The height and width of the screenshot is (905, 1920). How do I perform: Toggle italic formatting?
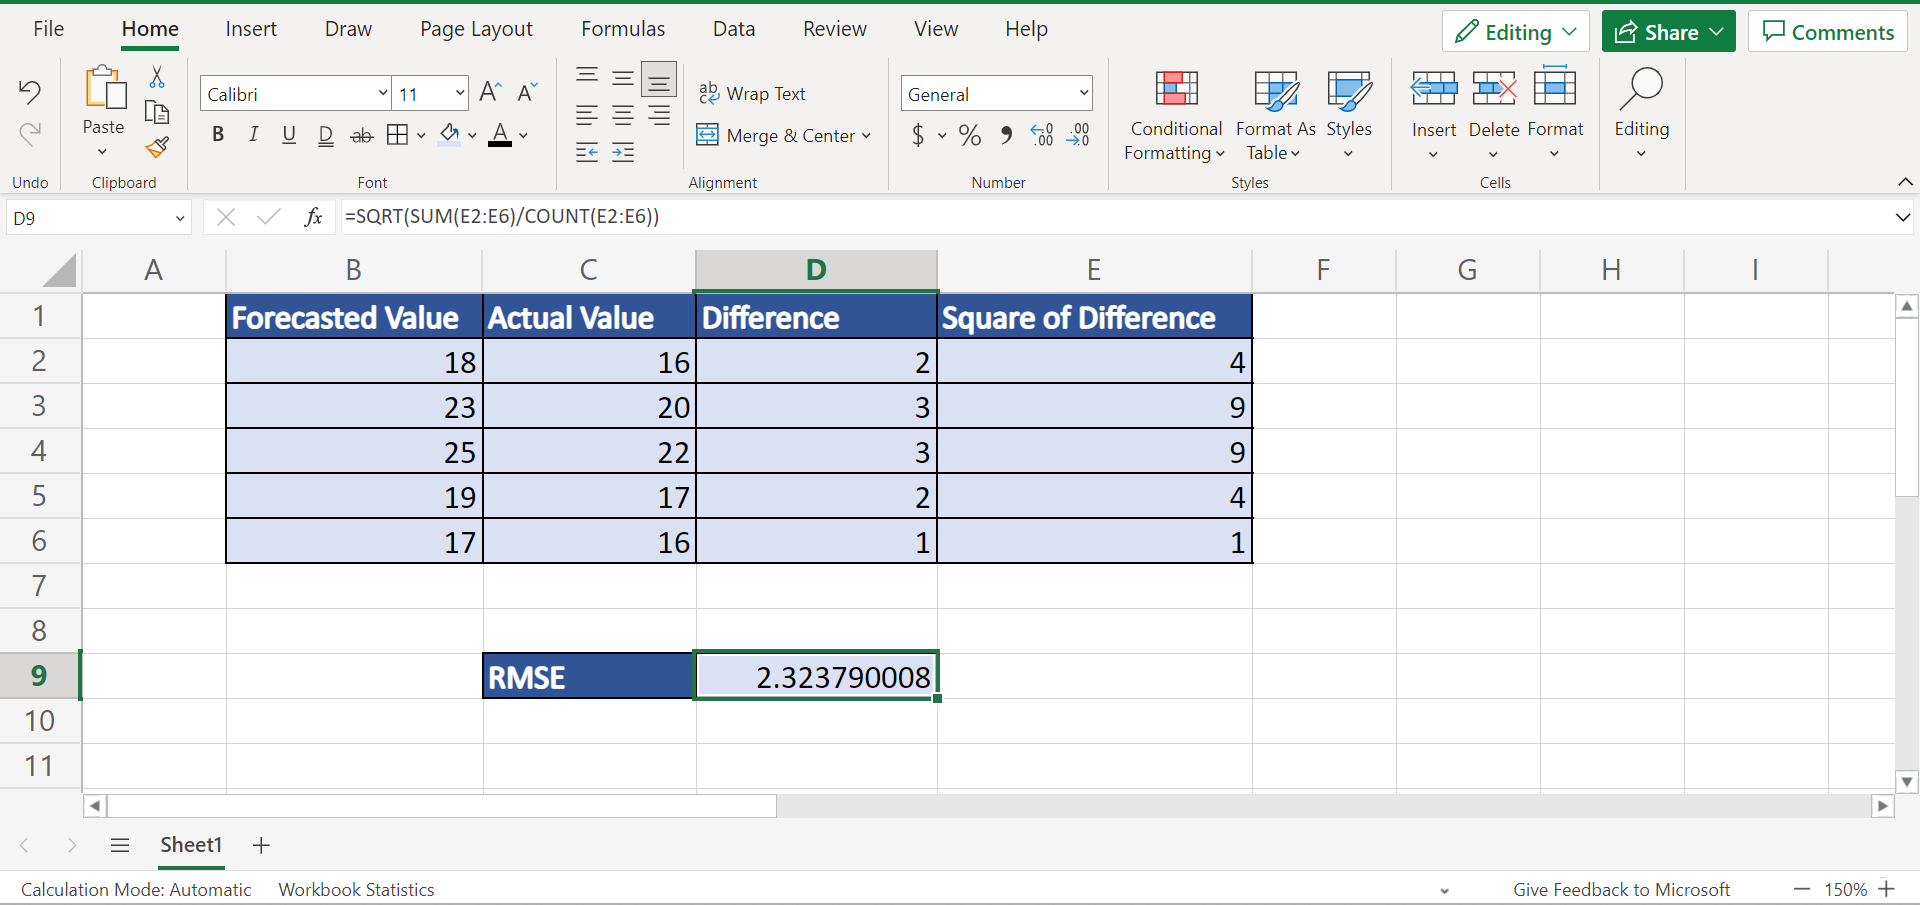click(x=253, y=135)
